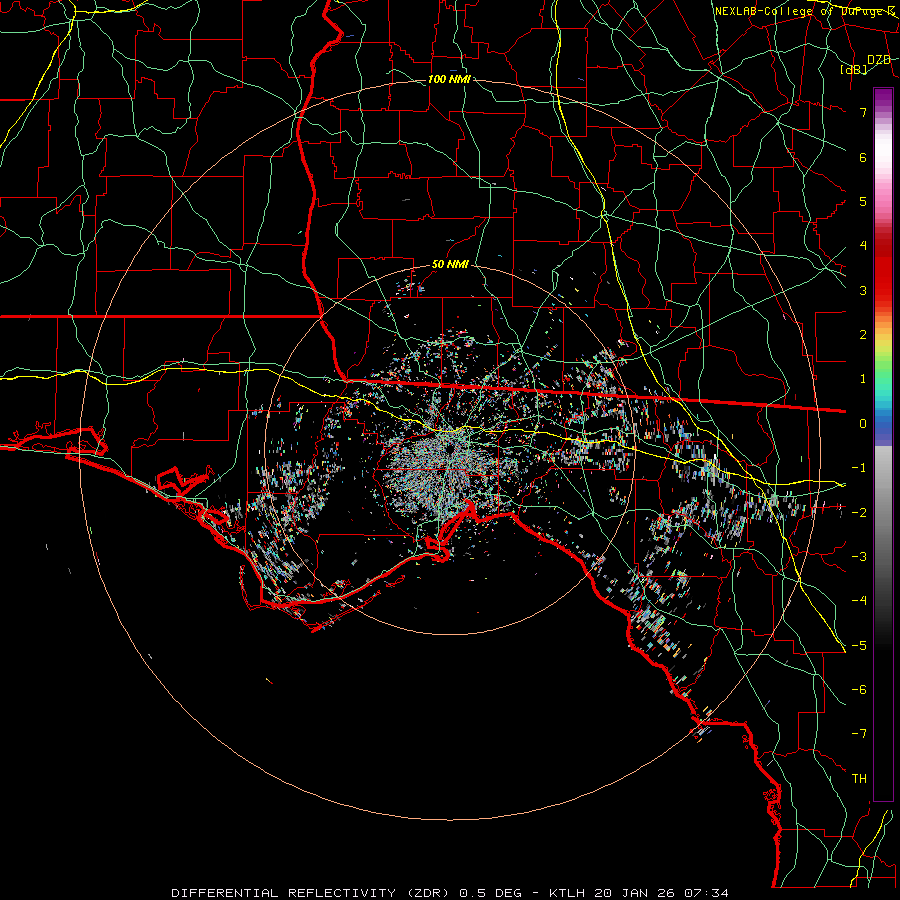Click the color scale value 4

(x=863, y=246)
